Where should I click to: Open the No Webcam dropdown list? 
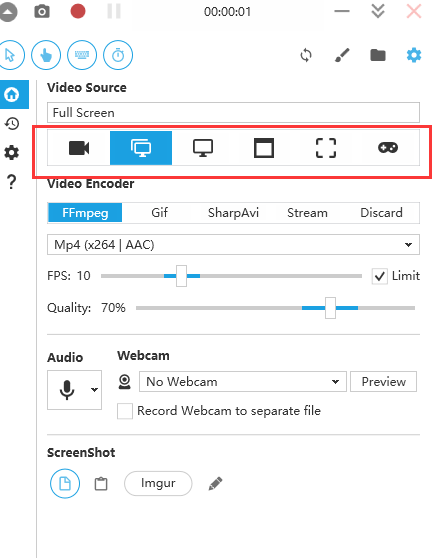click(243, 382)
